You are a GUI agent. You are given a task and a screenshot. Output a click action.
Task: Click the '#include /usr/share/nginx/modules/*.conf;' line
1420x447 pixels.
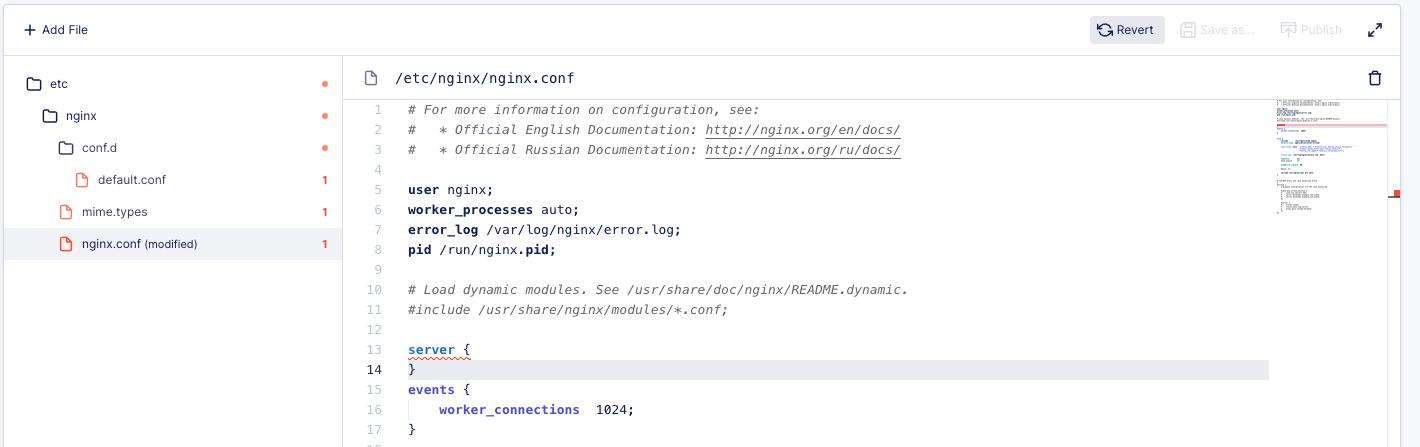[x=568, y=310]
